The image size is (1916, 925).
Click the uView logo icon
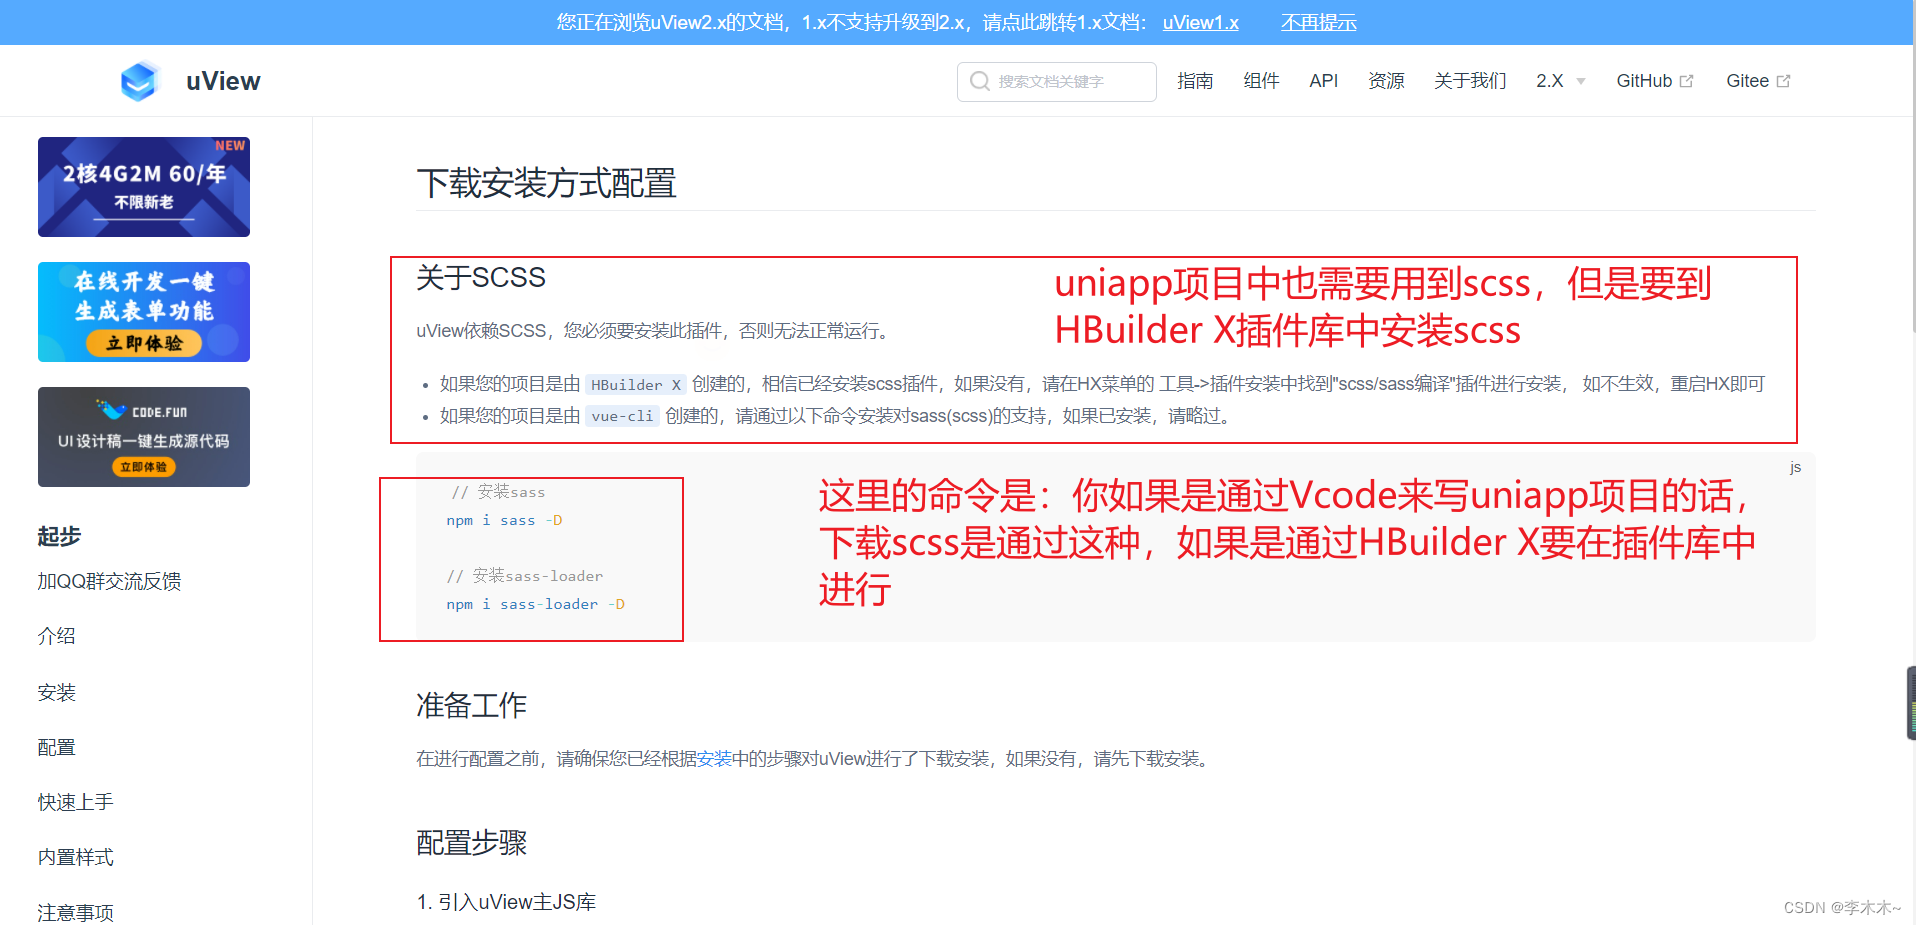point(140,81)
